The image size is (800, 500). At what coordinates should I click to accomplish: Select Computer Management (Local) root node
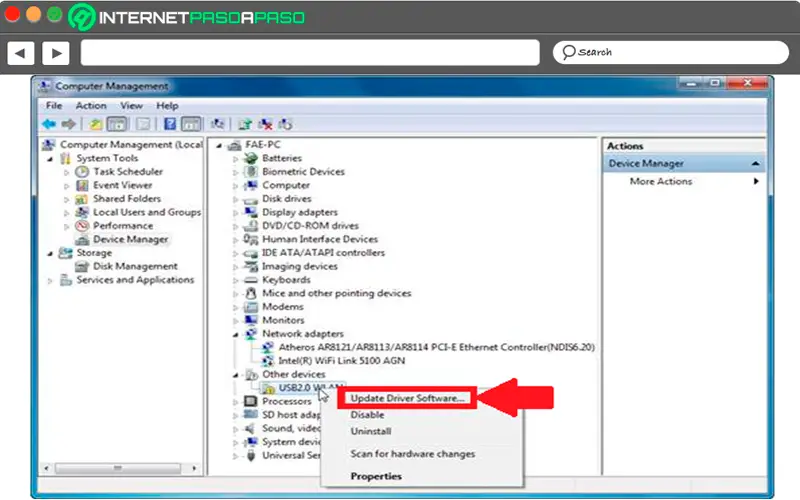pyautogui.click(x=131, y=144)
